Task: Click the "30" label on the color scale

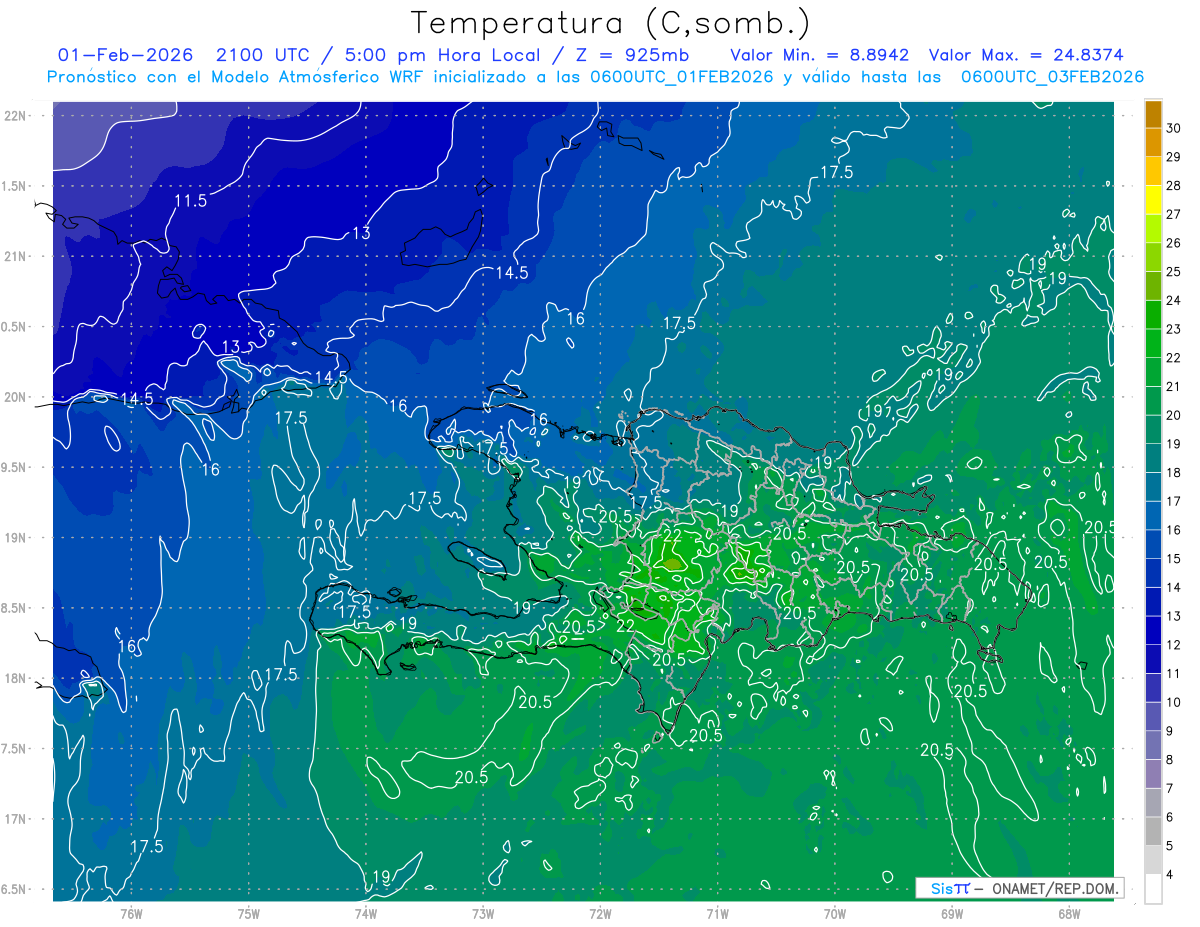Action: pos(1174,128)
